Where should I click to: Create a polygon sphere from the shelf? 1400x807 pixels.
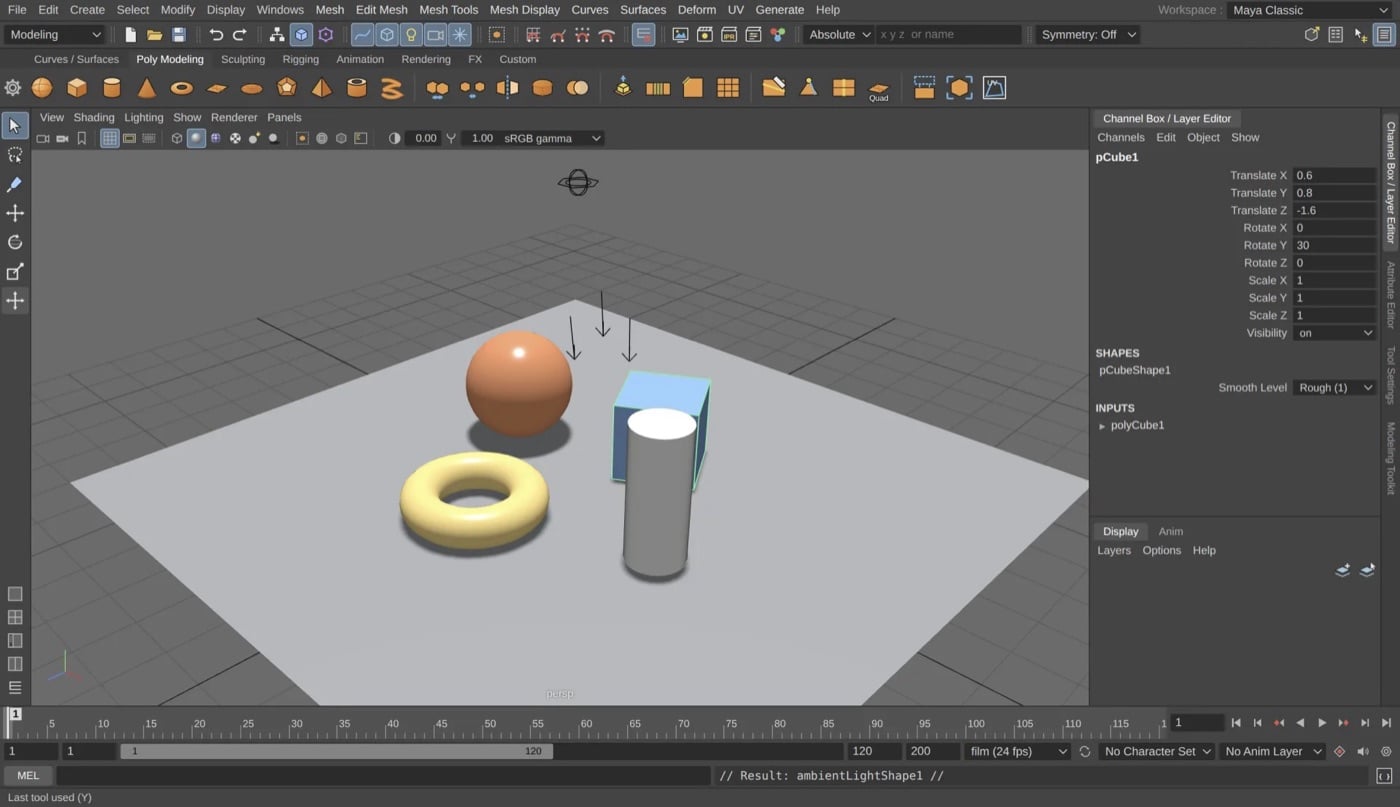[x=42, y=88]
